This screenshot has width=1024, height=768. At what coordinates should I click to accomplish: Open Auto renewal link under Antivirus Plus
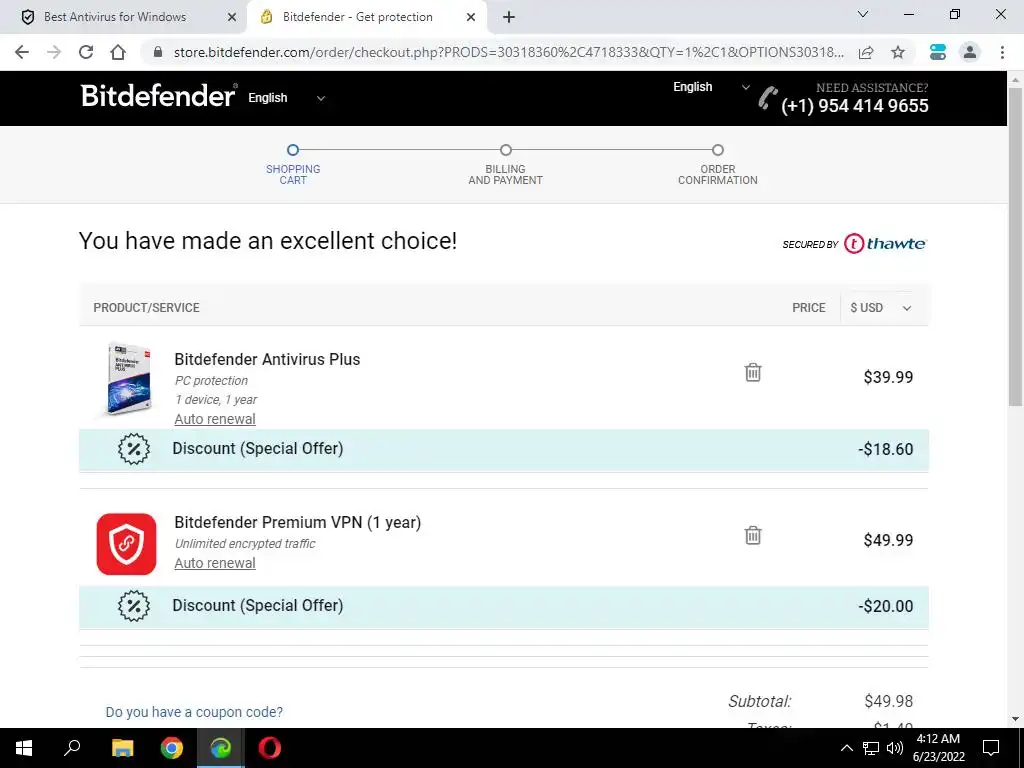coord(215,419)
